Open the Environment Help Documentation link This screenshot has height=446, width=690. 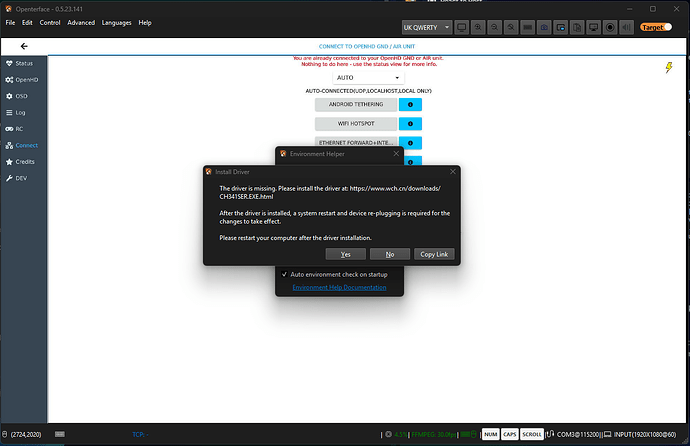339,287
